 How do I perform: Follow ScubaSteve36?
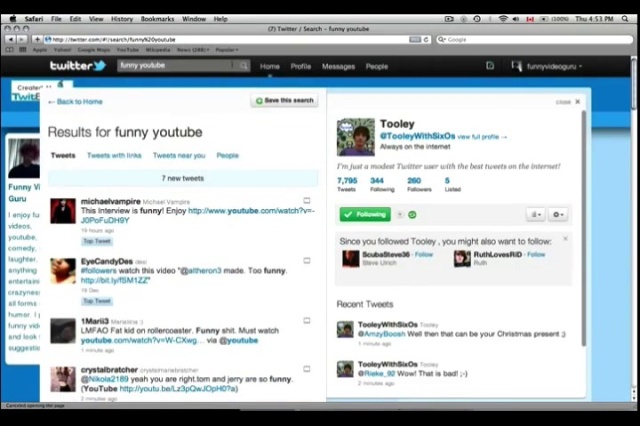click(424, 255)
